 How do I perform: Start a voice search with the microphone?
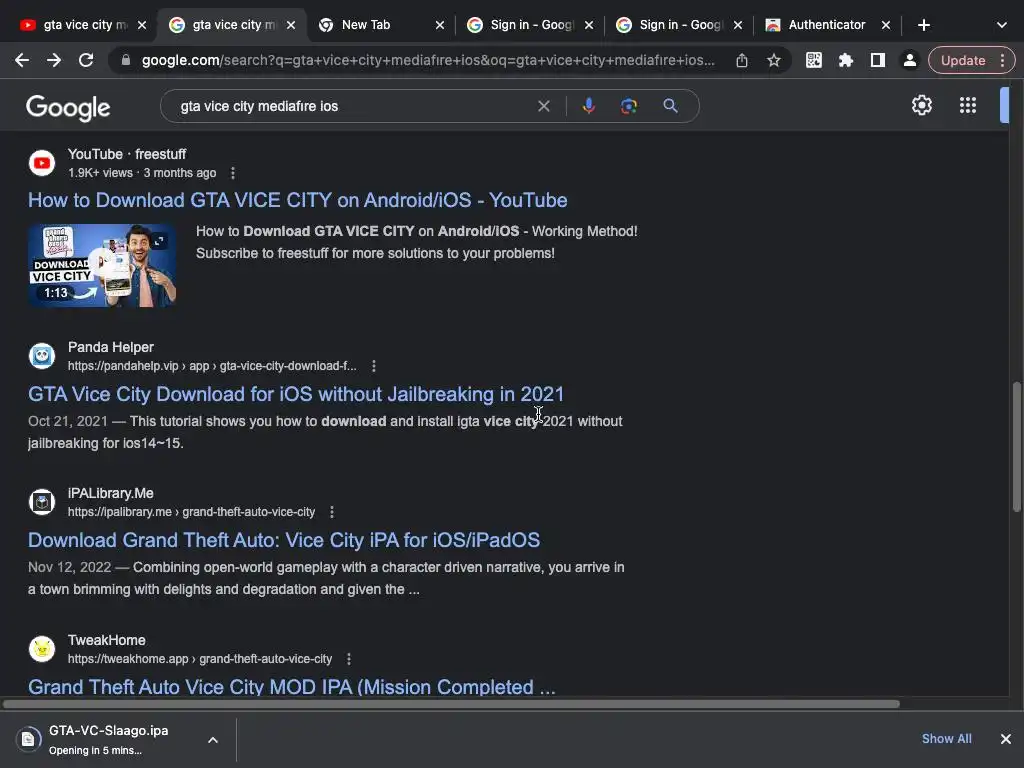tap(588, 106)
